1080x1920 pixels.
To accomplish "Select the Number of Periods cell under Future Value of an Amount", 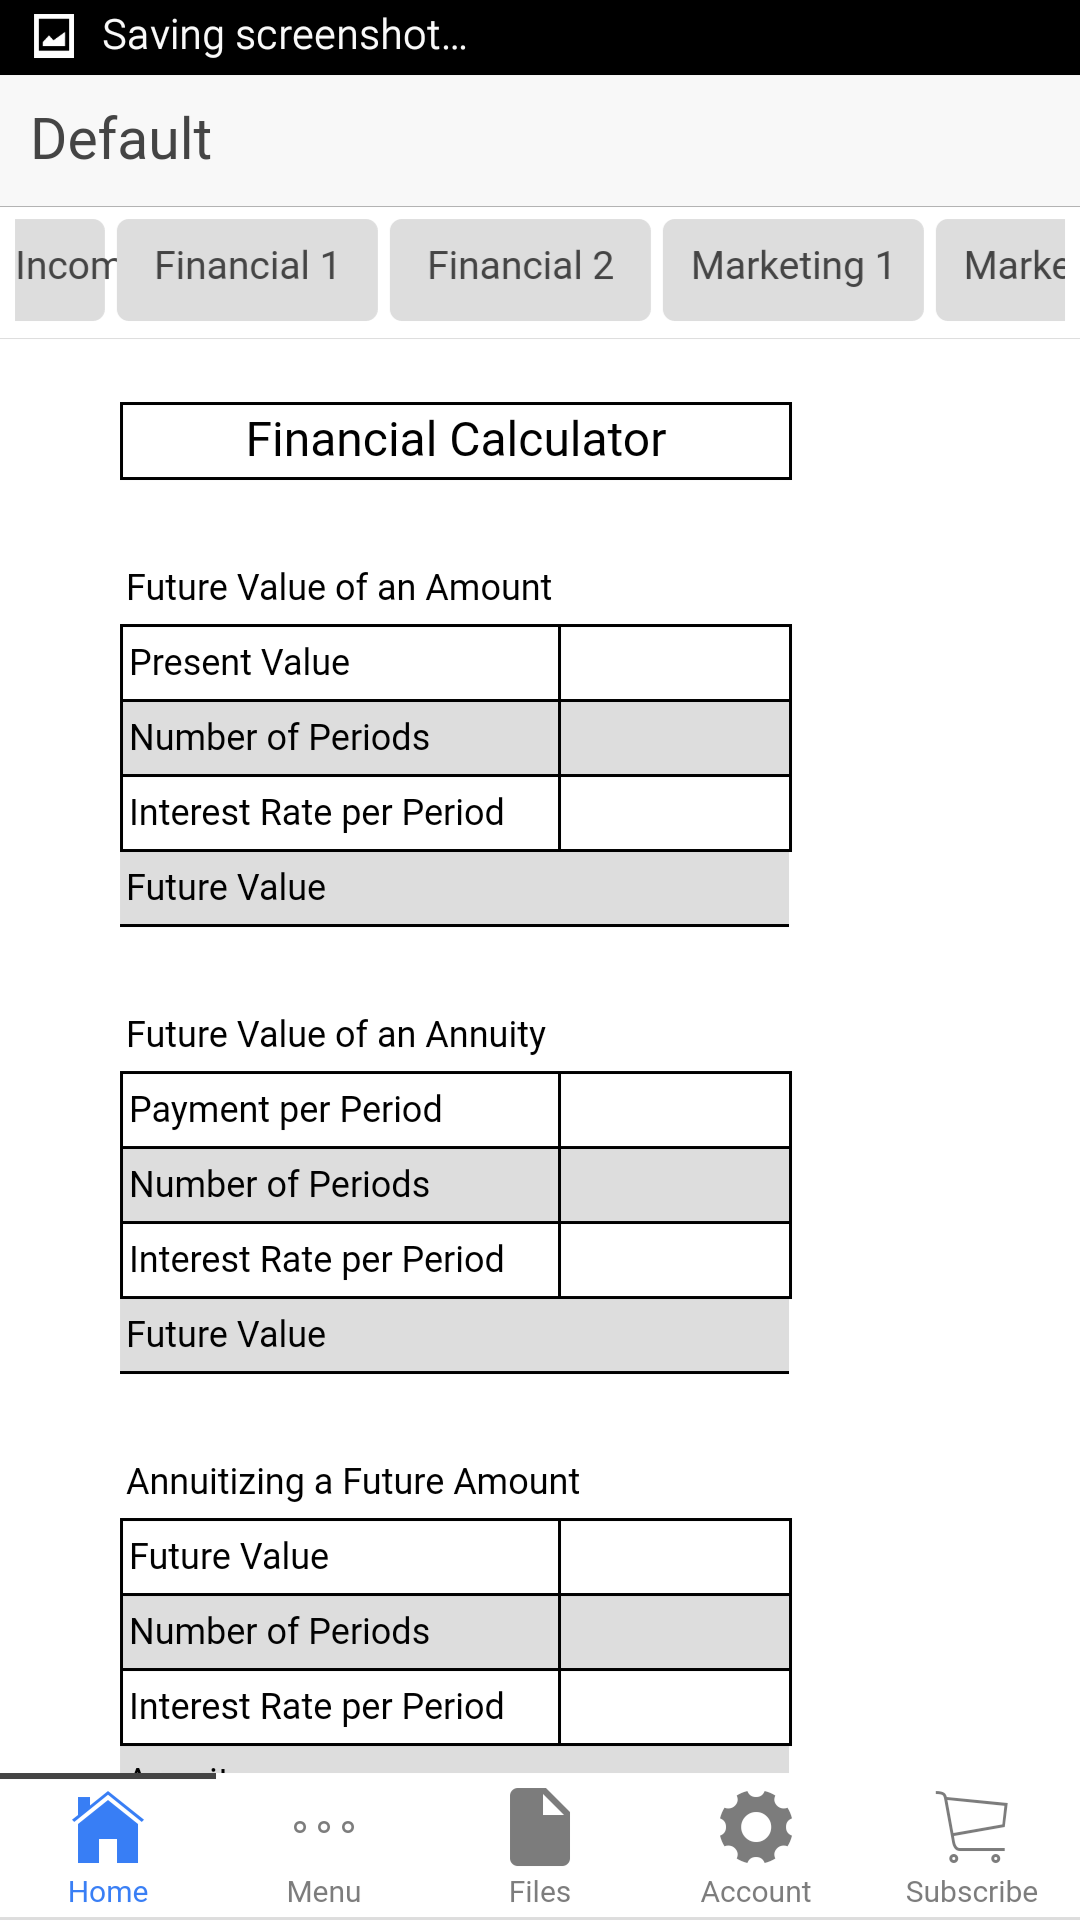I will (x=674, y=737).
